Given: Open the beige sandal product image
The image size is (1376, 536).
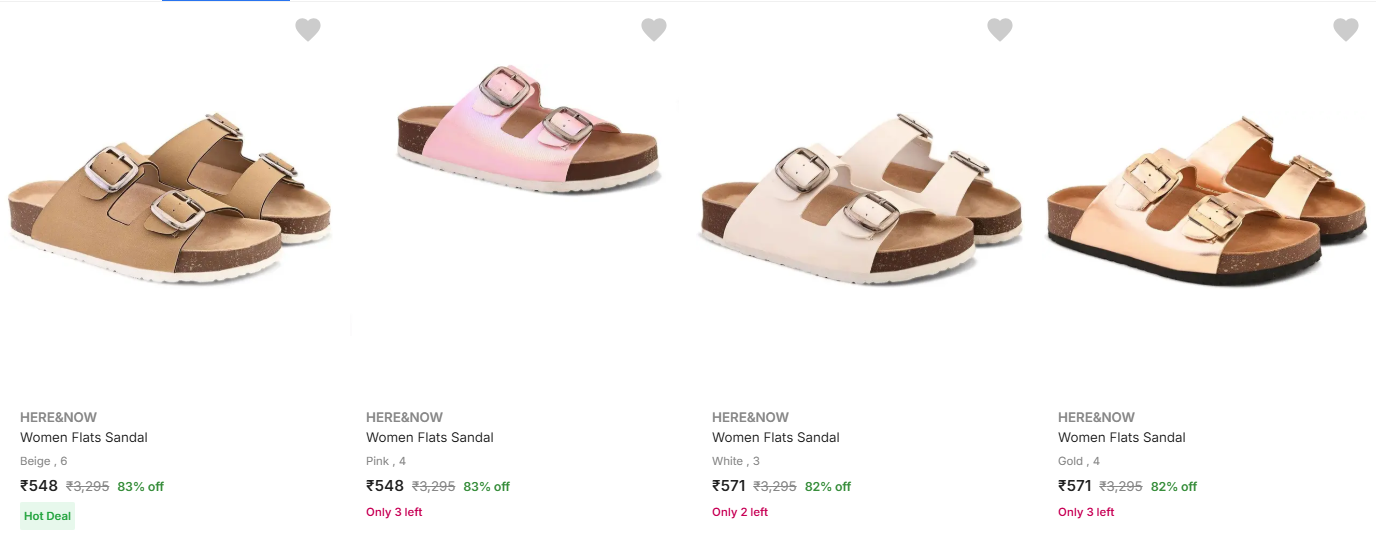Looking at the screenshot, I should [x=170, y=196].
